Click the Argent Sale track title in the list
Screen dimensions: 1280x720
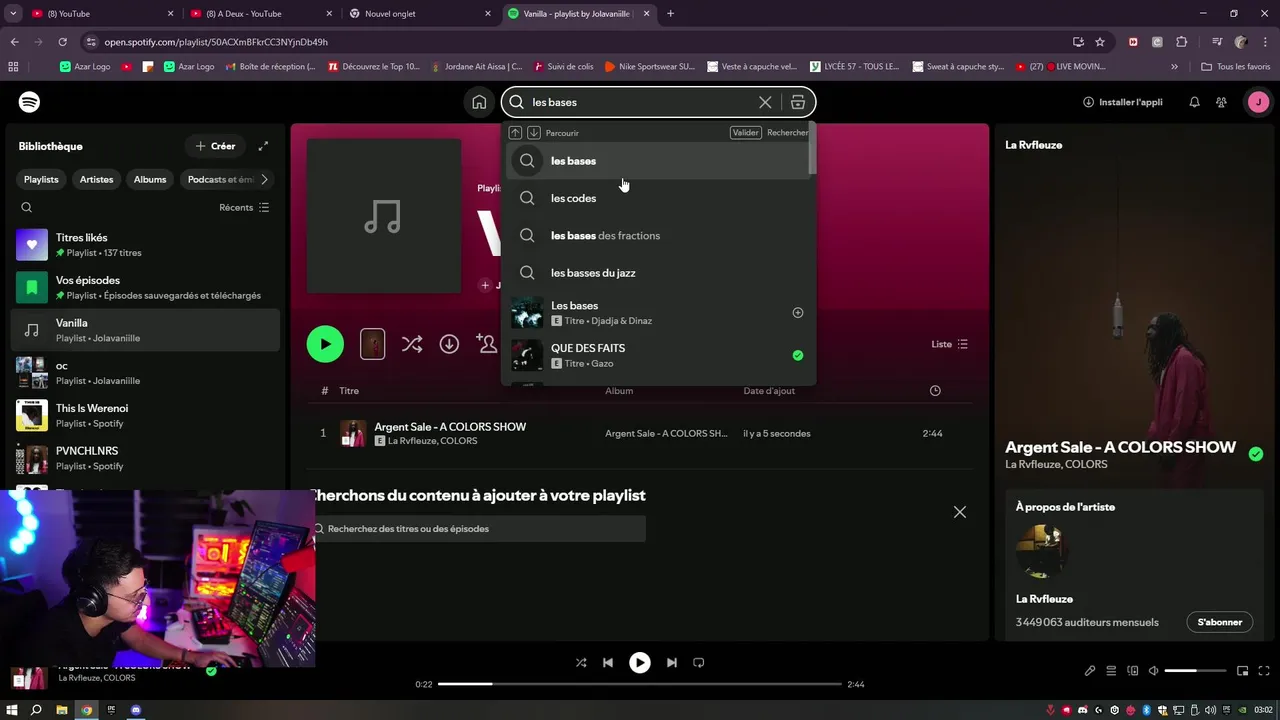pos(450,427)
